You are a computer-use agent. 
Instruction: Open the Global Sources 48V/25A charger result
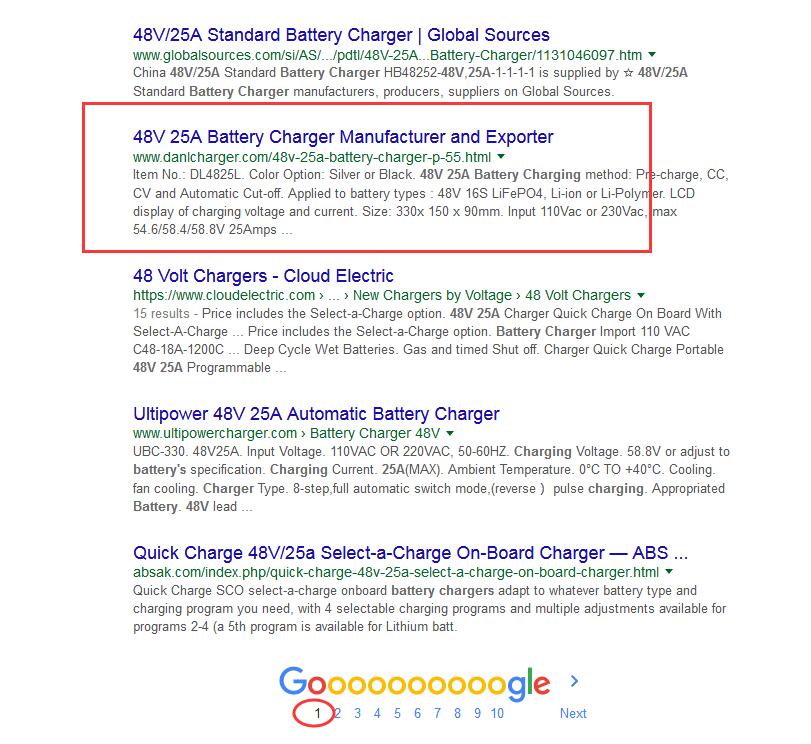click(341, 35)
